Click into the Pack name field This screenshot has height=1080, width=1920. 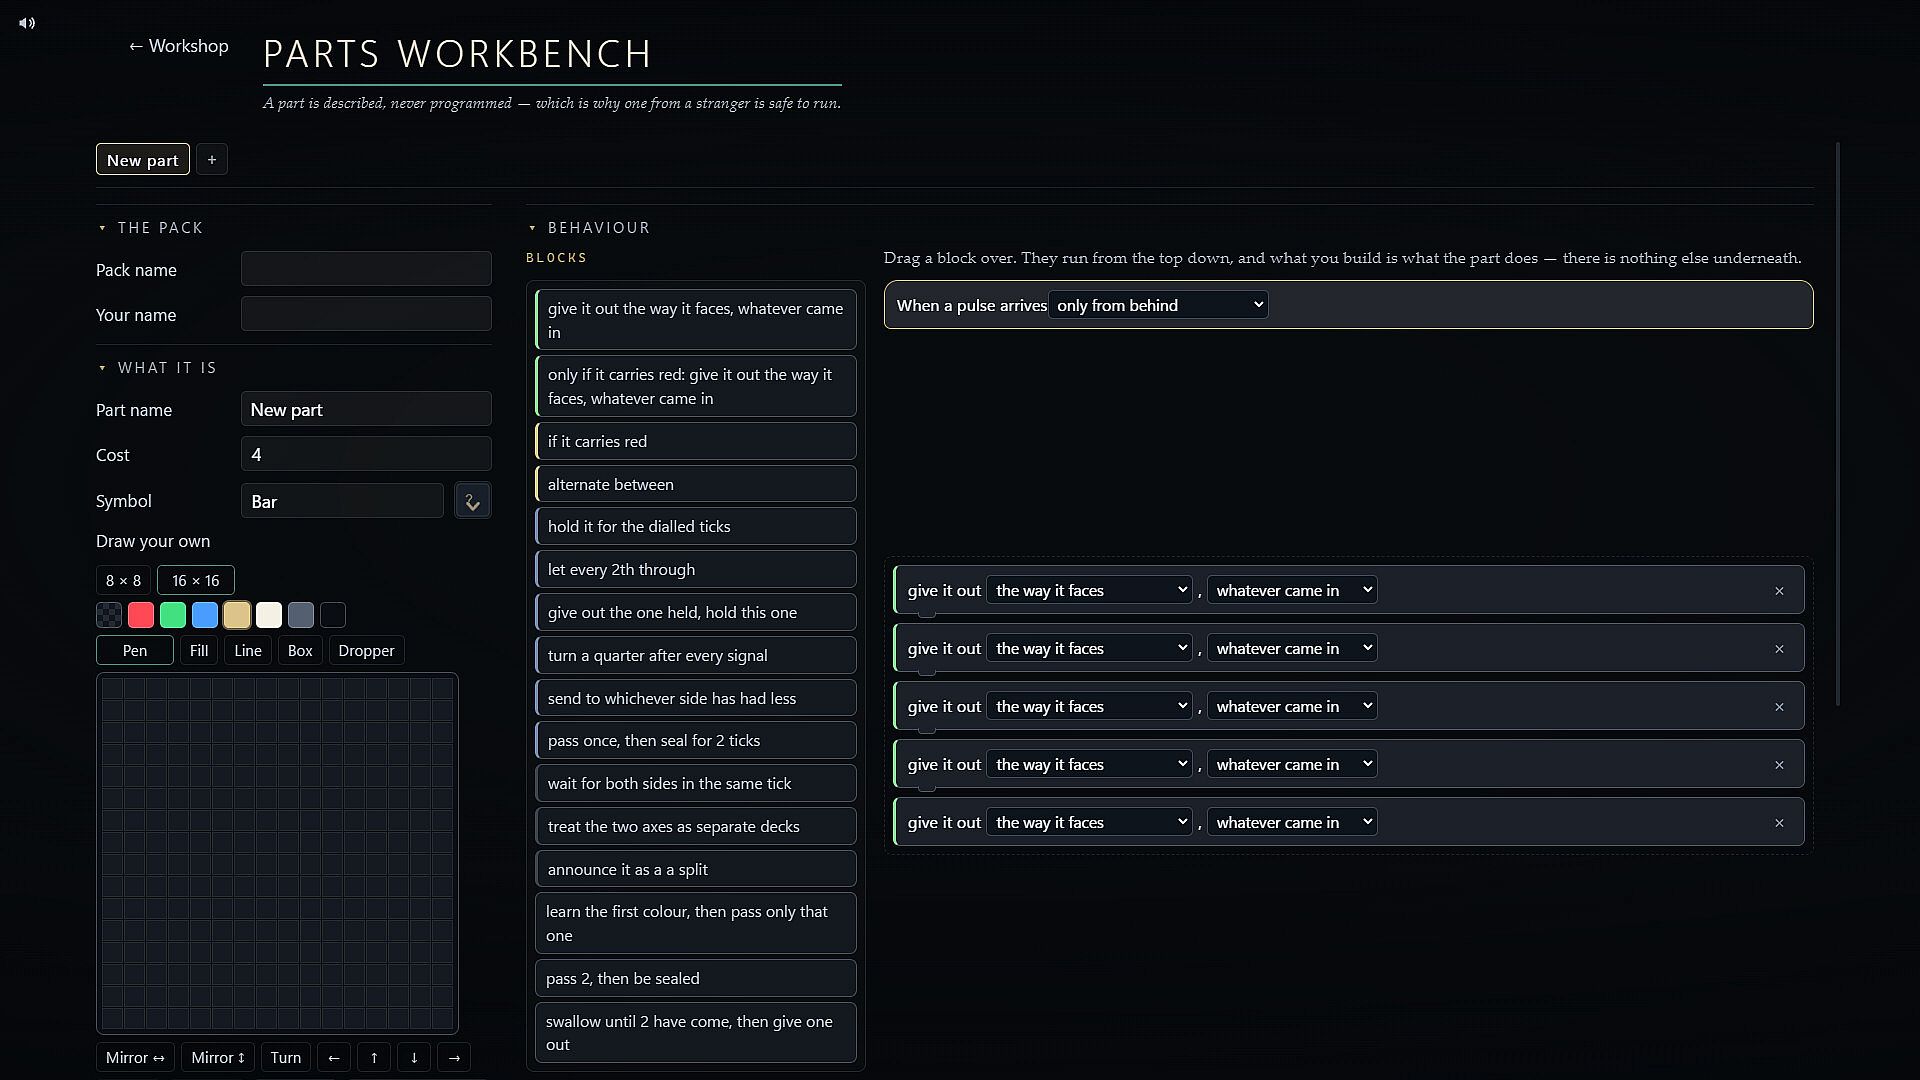[366, 269]
